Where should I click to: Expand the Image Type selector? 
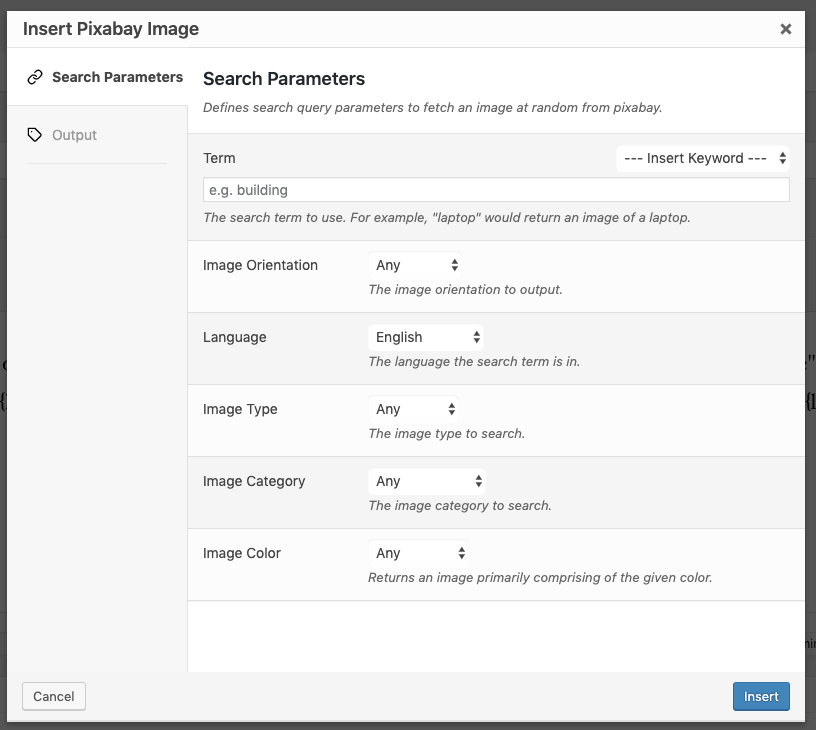coord(413,409)
